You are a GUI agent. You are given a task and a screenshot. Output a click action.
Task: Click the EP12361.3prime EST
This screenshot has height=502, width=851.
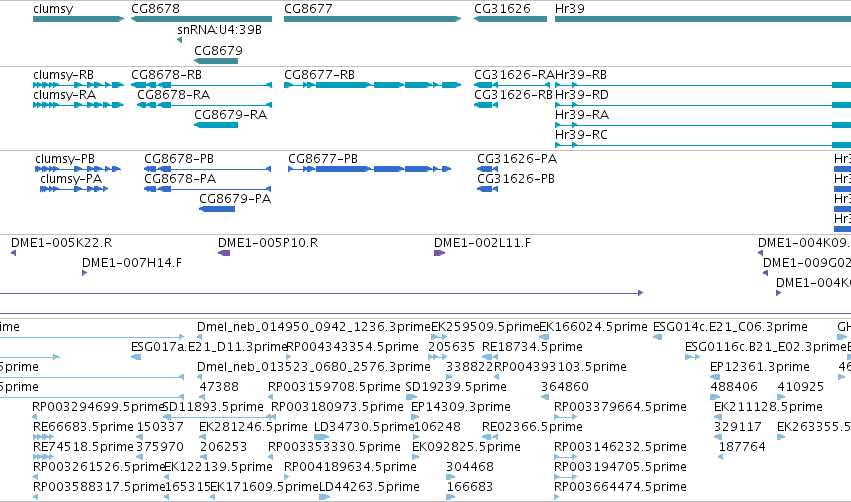click(715, 377)
